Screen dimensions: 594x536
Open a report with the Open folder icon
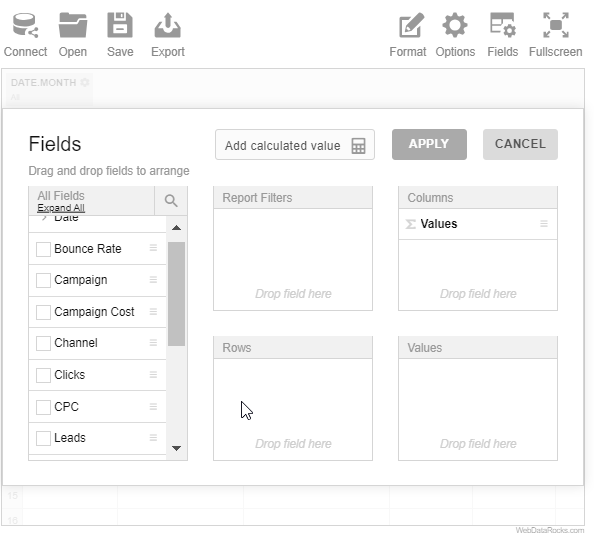73,25
